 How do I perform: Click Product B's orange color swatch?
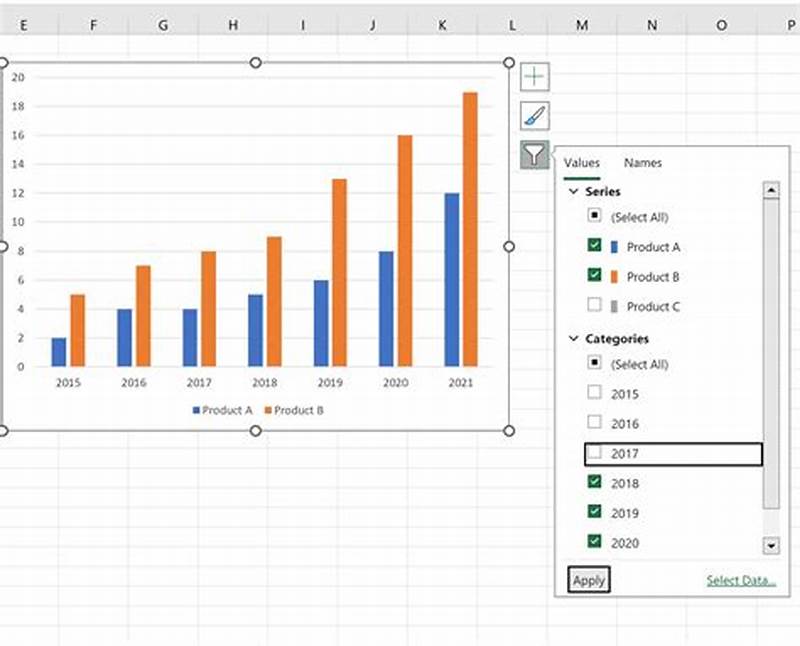pyautogui.click(x=616, y=276)
